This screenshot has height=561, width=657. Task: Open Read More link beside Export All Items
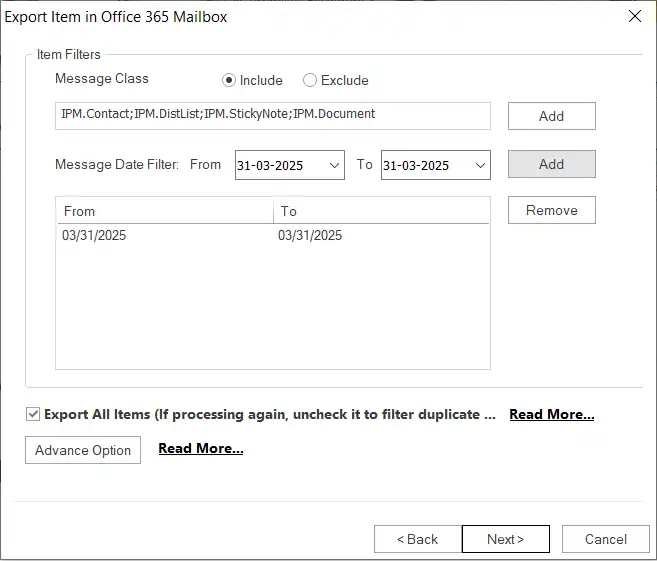point(551,414)
